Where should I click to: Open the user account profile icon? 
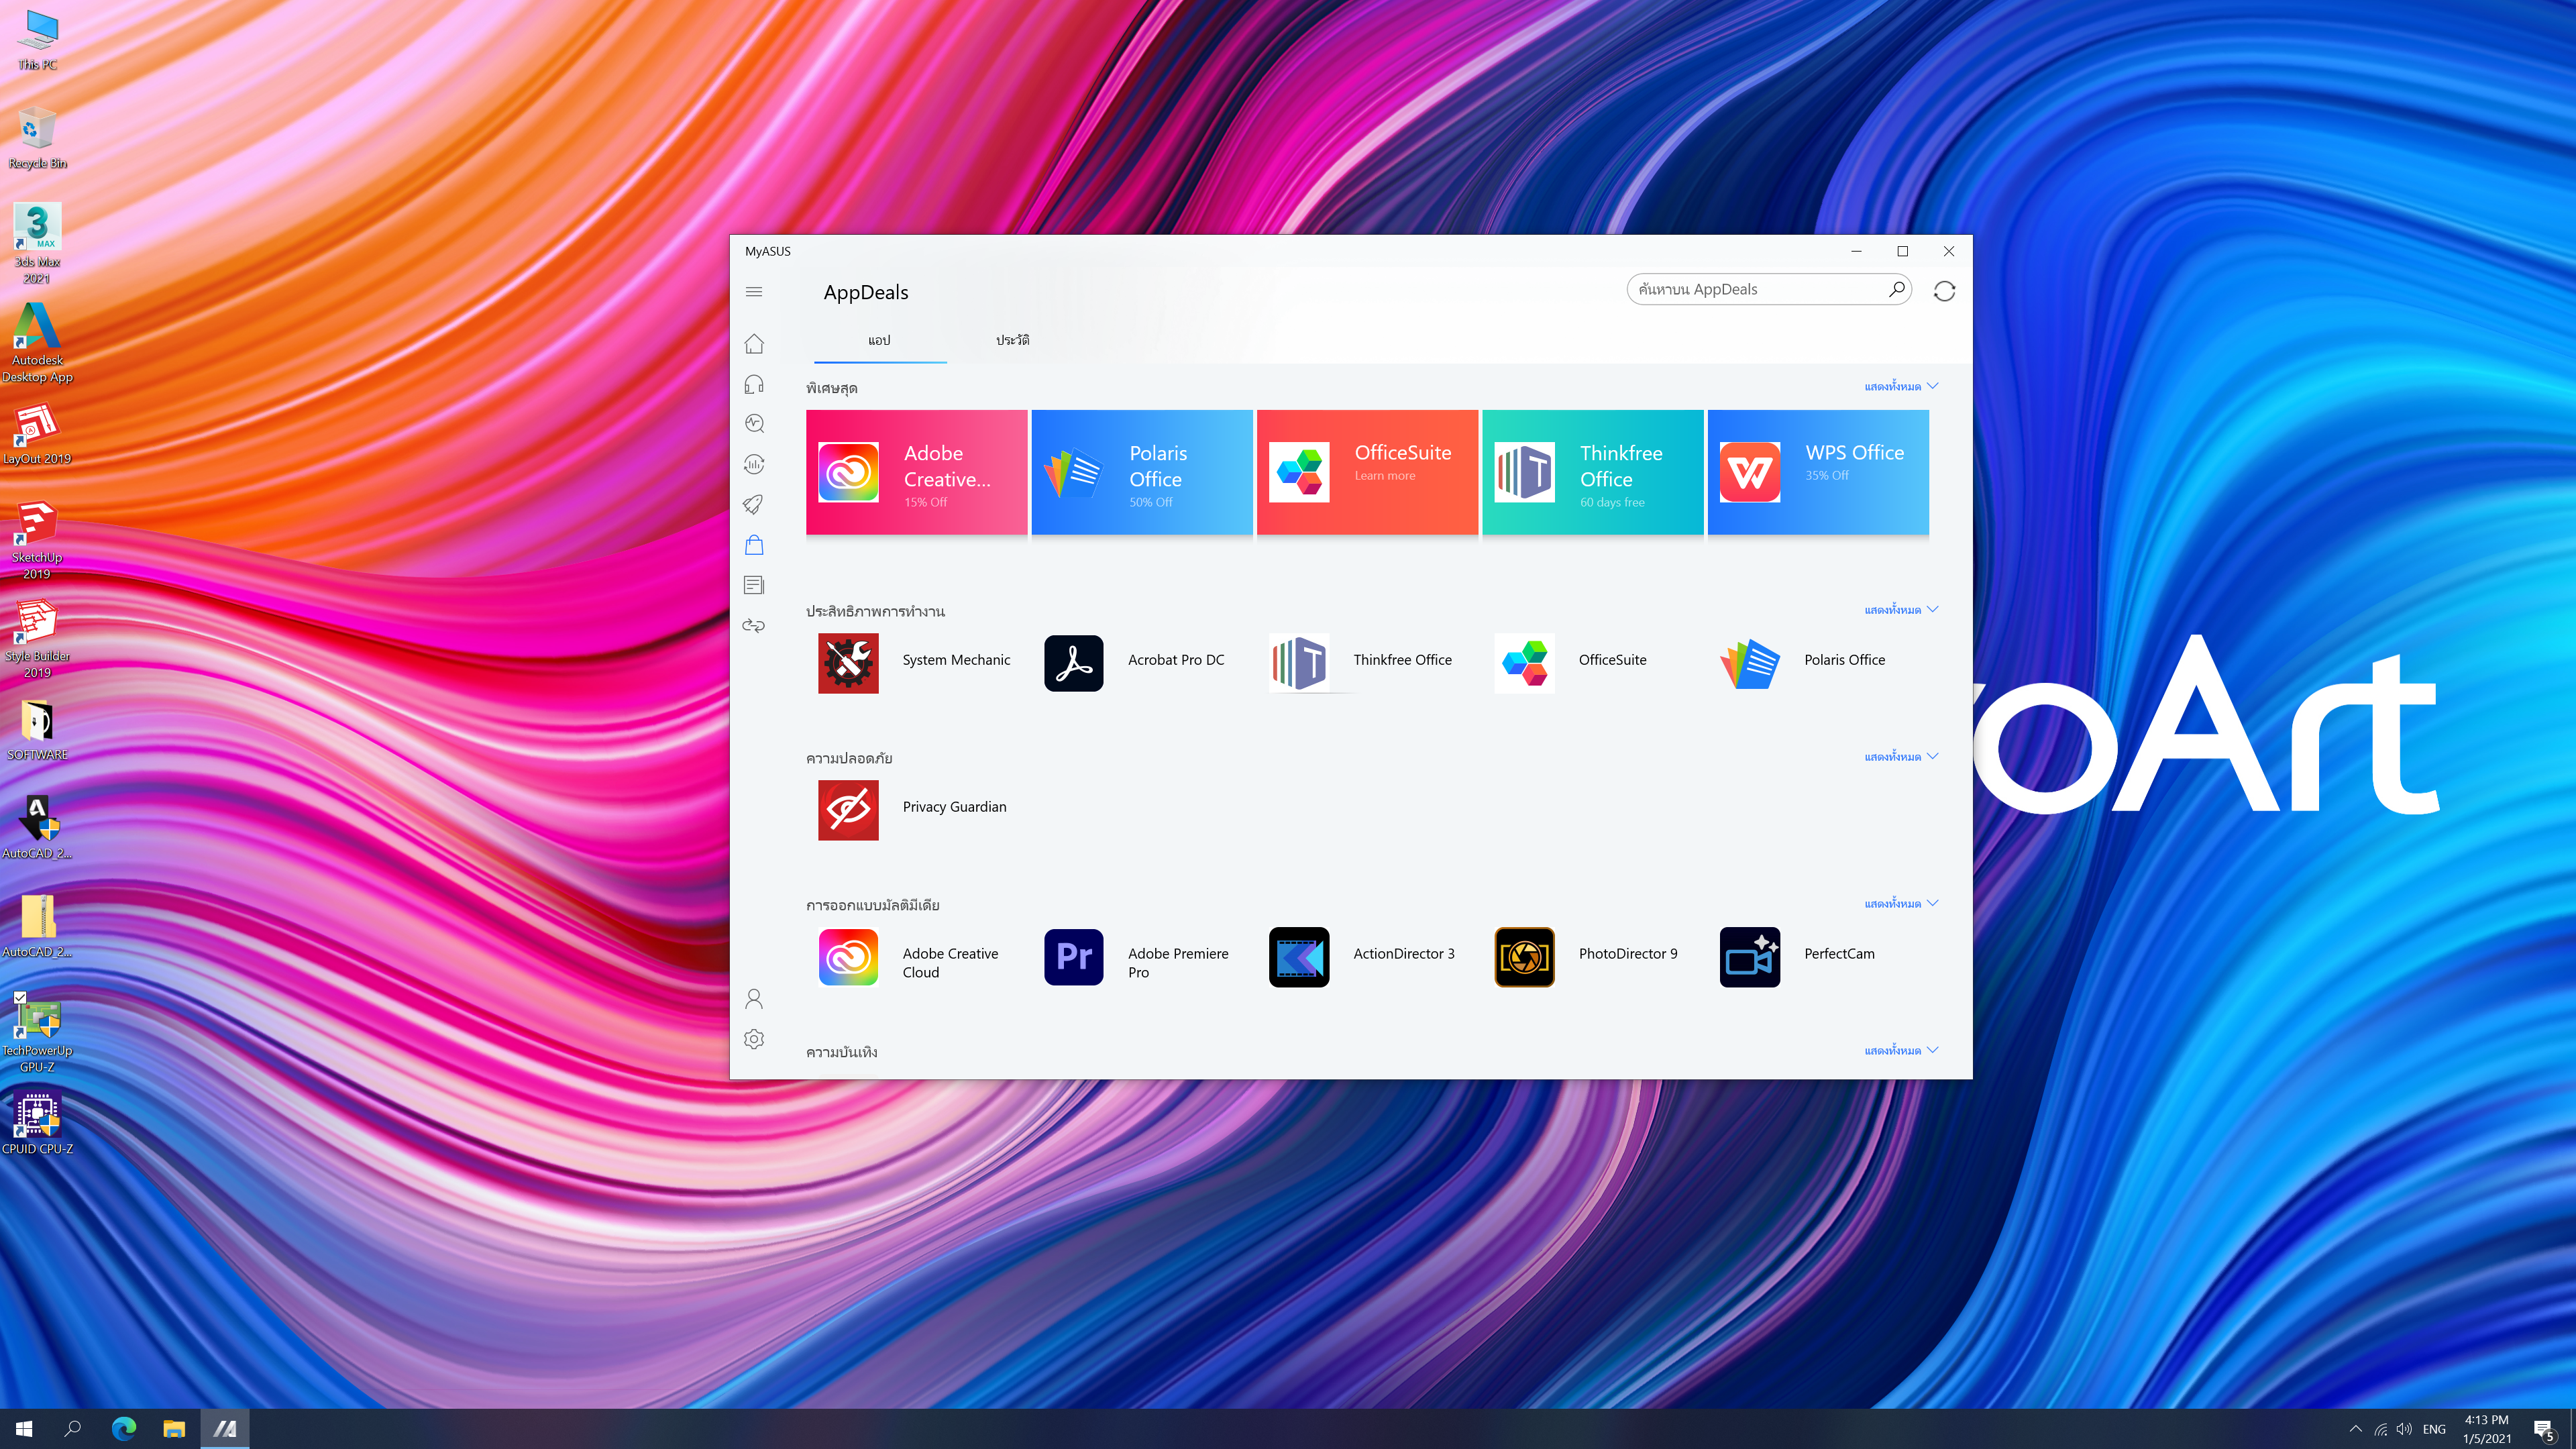pyautogui.click(x=754, y=999)
